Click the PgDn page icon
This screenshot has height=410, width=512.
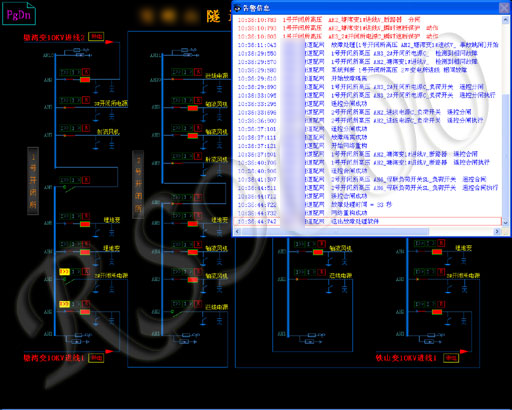tap(19, 14)
